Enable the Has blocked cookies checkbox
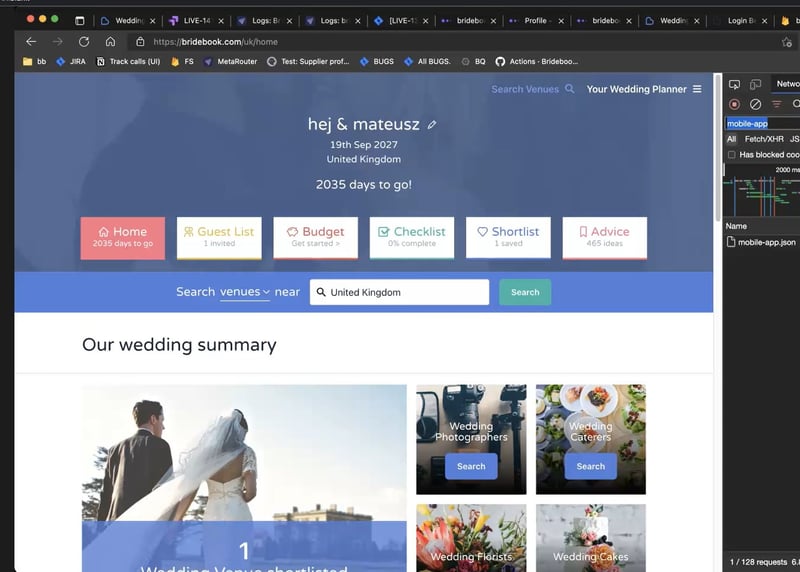Screen dimensions: 800x572 [732, 155]
